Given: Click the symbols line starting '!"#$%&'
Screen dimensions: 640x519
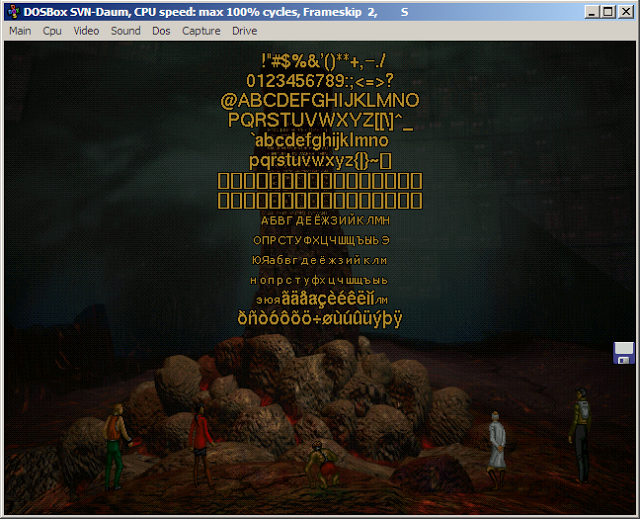Looking at the screenshot, I should 322,61.
